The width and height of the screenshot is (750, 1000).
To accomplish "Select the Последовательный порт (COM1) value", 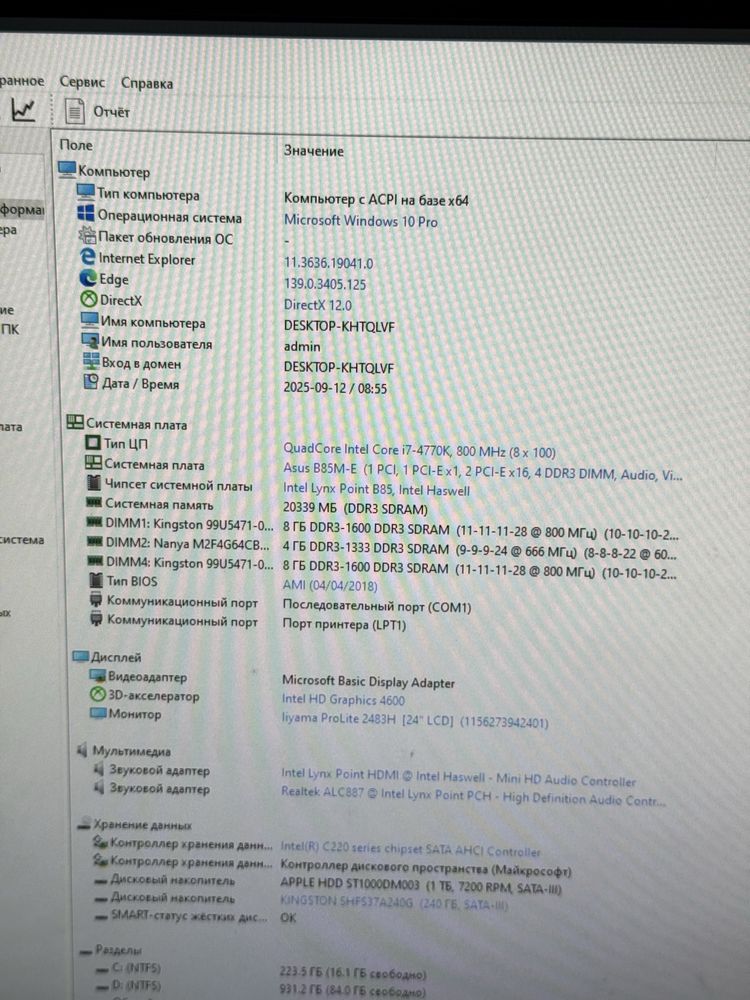I will [x=377, y=606].
